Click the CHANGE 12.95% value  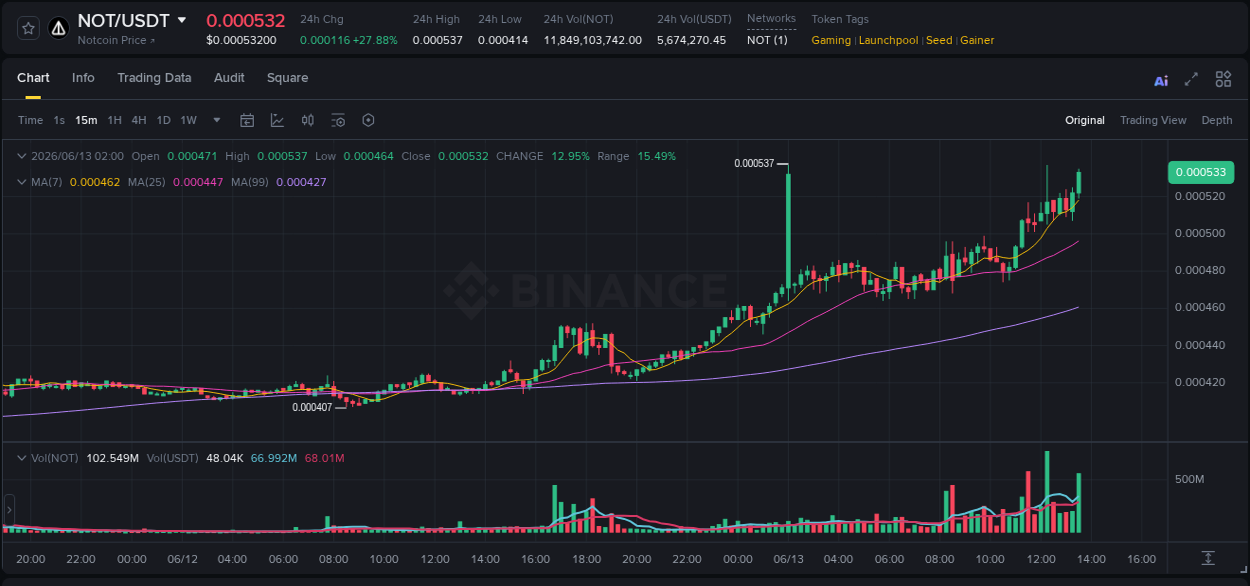click(569, 156)
